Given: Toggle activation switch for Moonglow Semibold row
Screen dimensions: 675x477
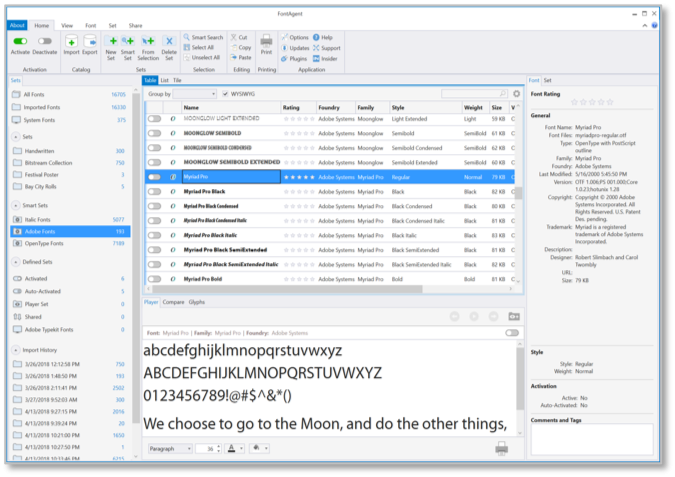Looking at the screenshot, I should click(155, 133).
